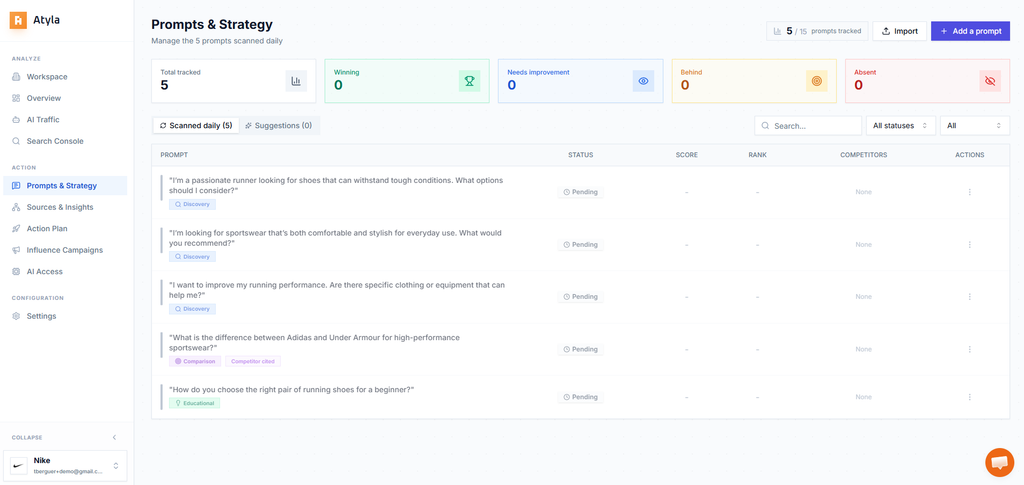1024x485 pixels.
Task: Open Influence Campaigns in sidebar
Action: click(x=65, y=250)
